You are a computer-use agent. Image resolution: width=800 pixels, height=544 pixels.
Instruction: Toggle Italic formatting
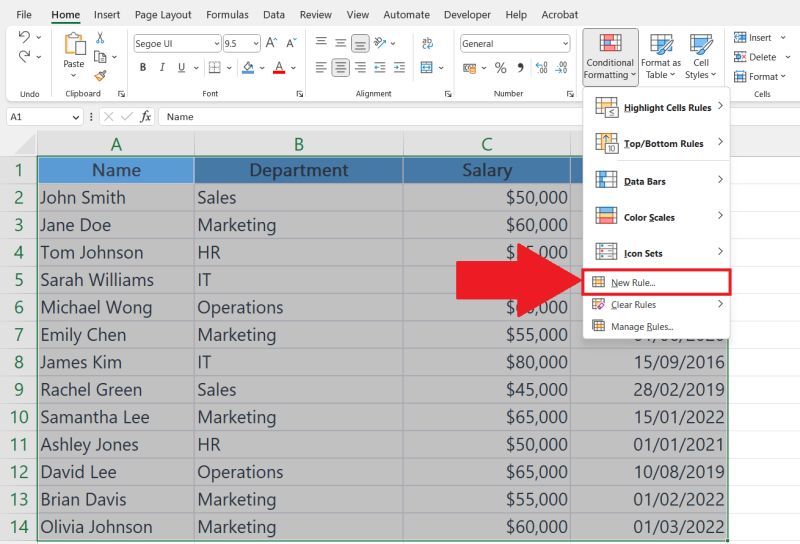click(x=162, y=67)
